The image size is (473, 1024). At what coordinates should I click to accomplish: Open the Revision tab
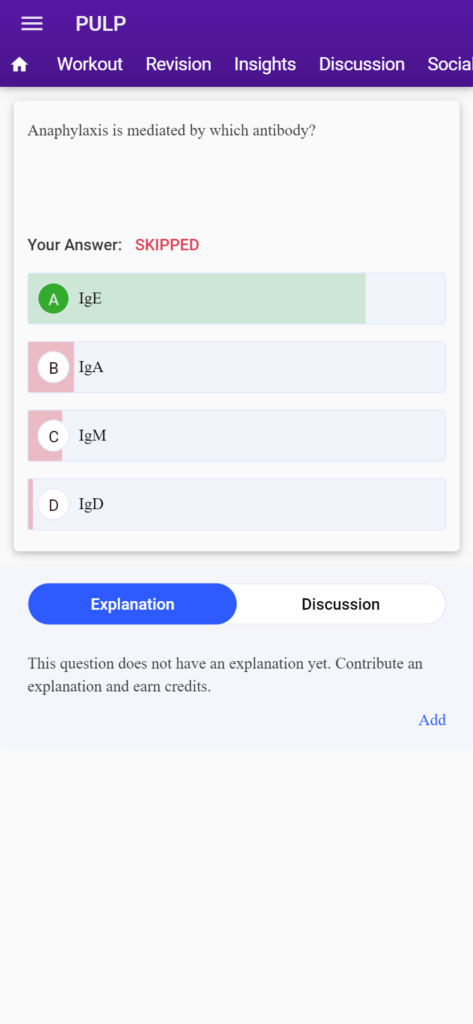tap(178, 64)
